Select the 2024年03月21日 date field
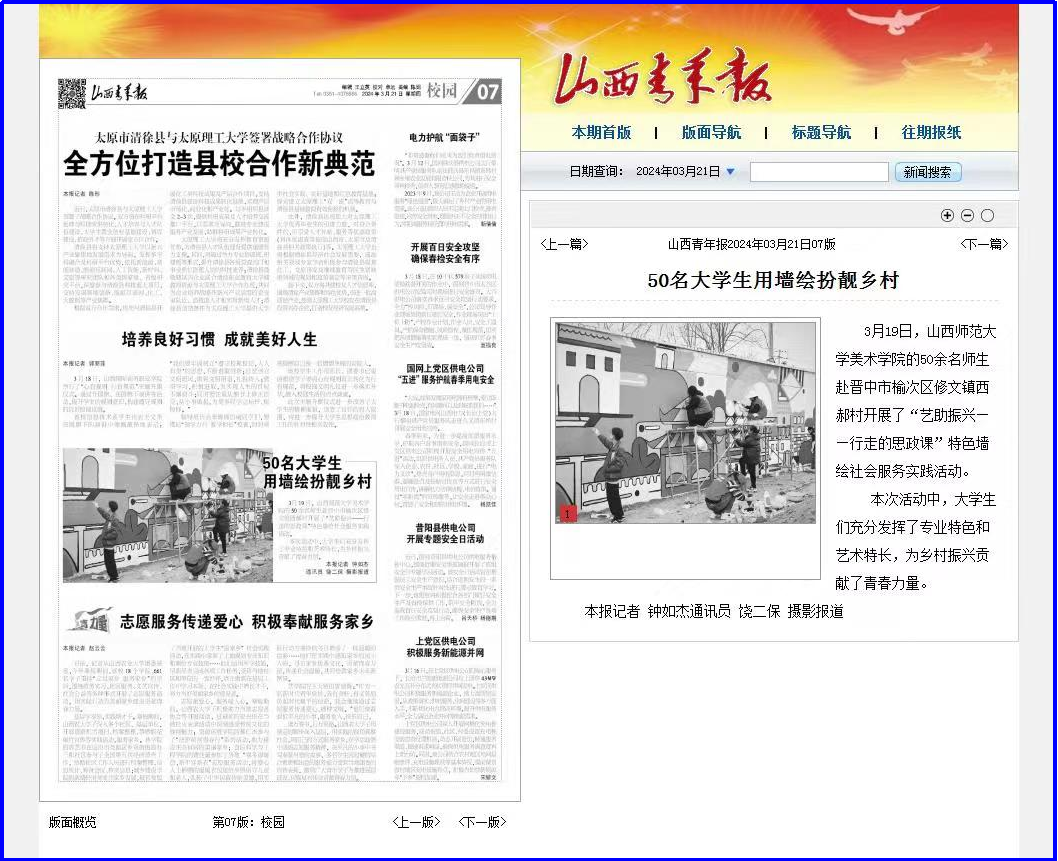1058x861 pixels. coord(677,172)
